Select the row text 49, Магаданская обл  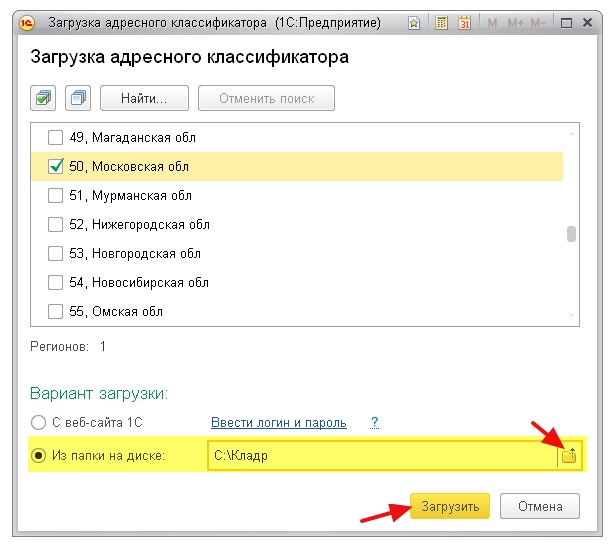pos(132,137)
